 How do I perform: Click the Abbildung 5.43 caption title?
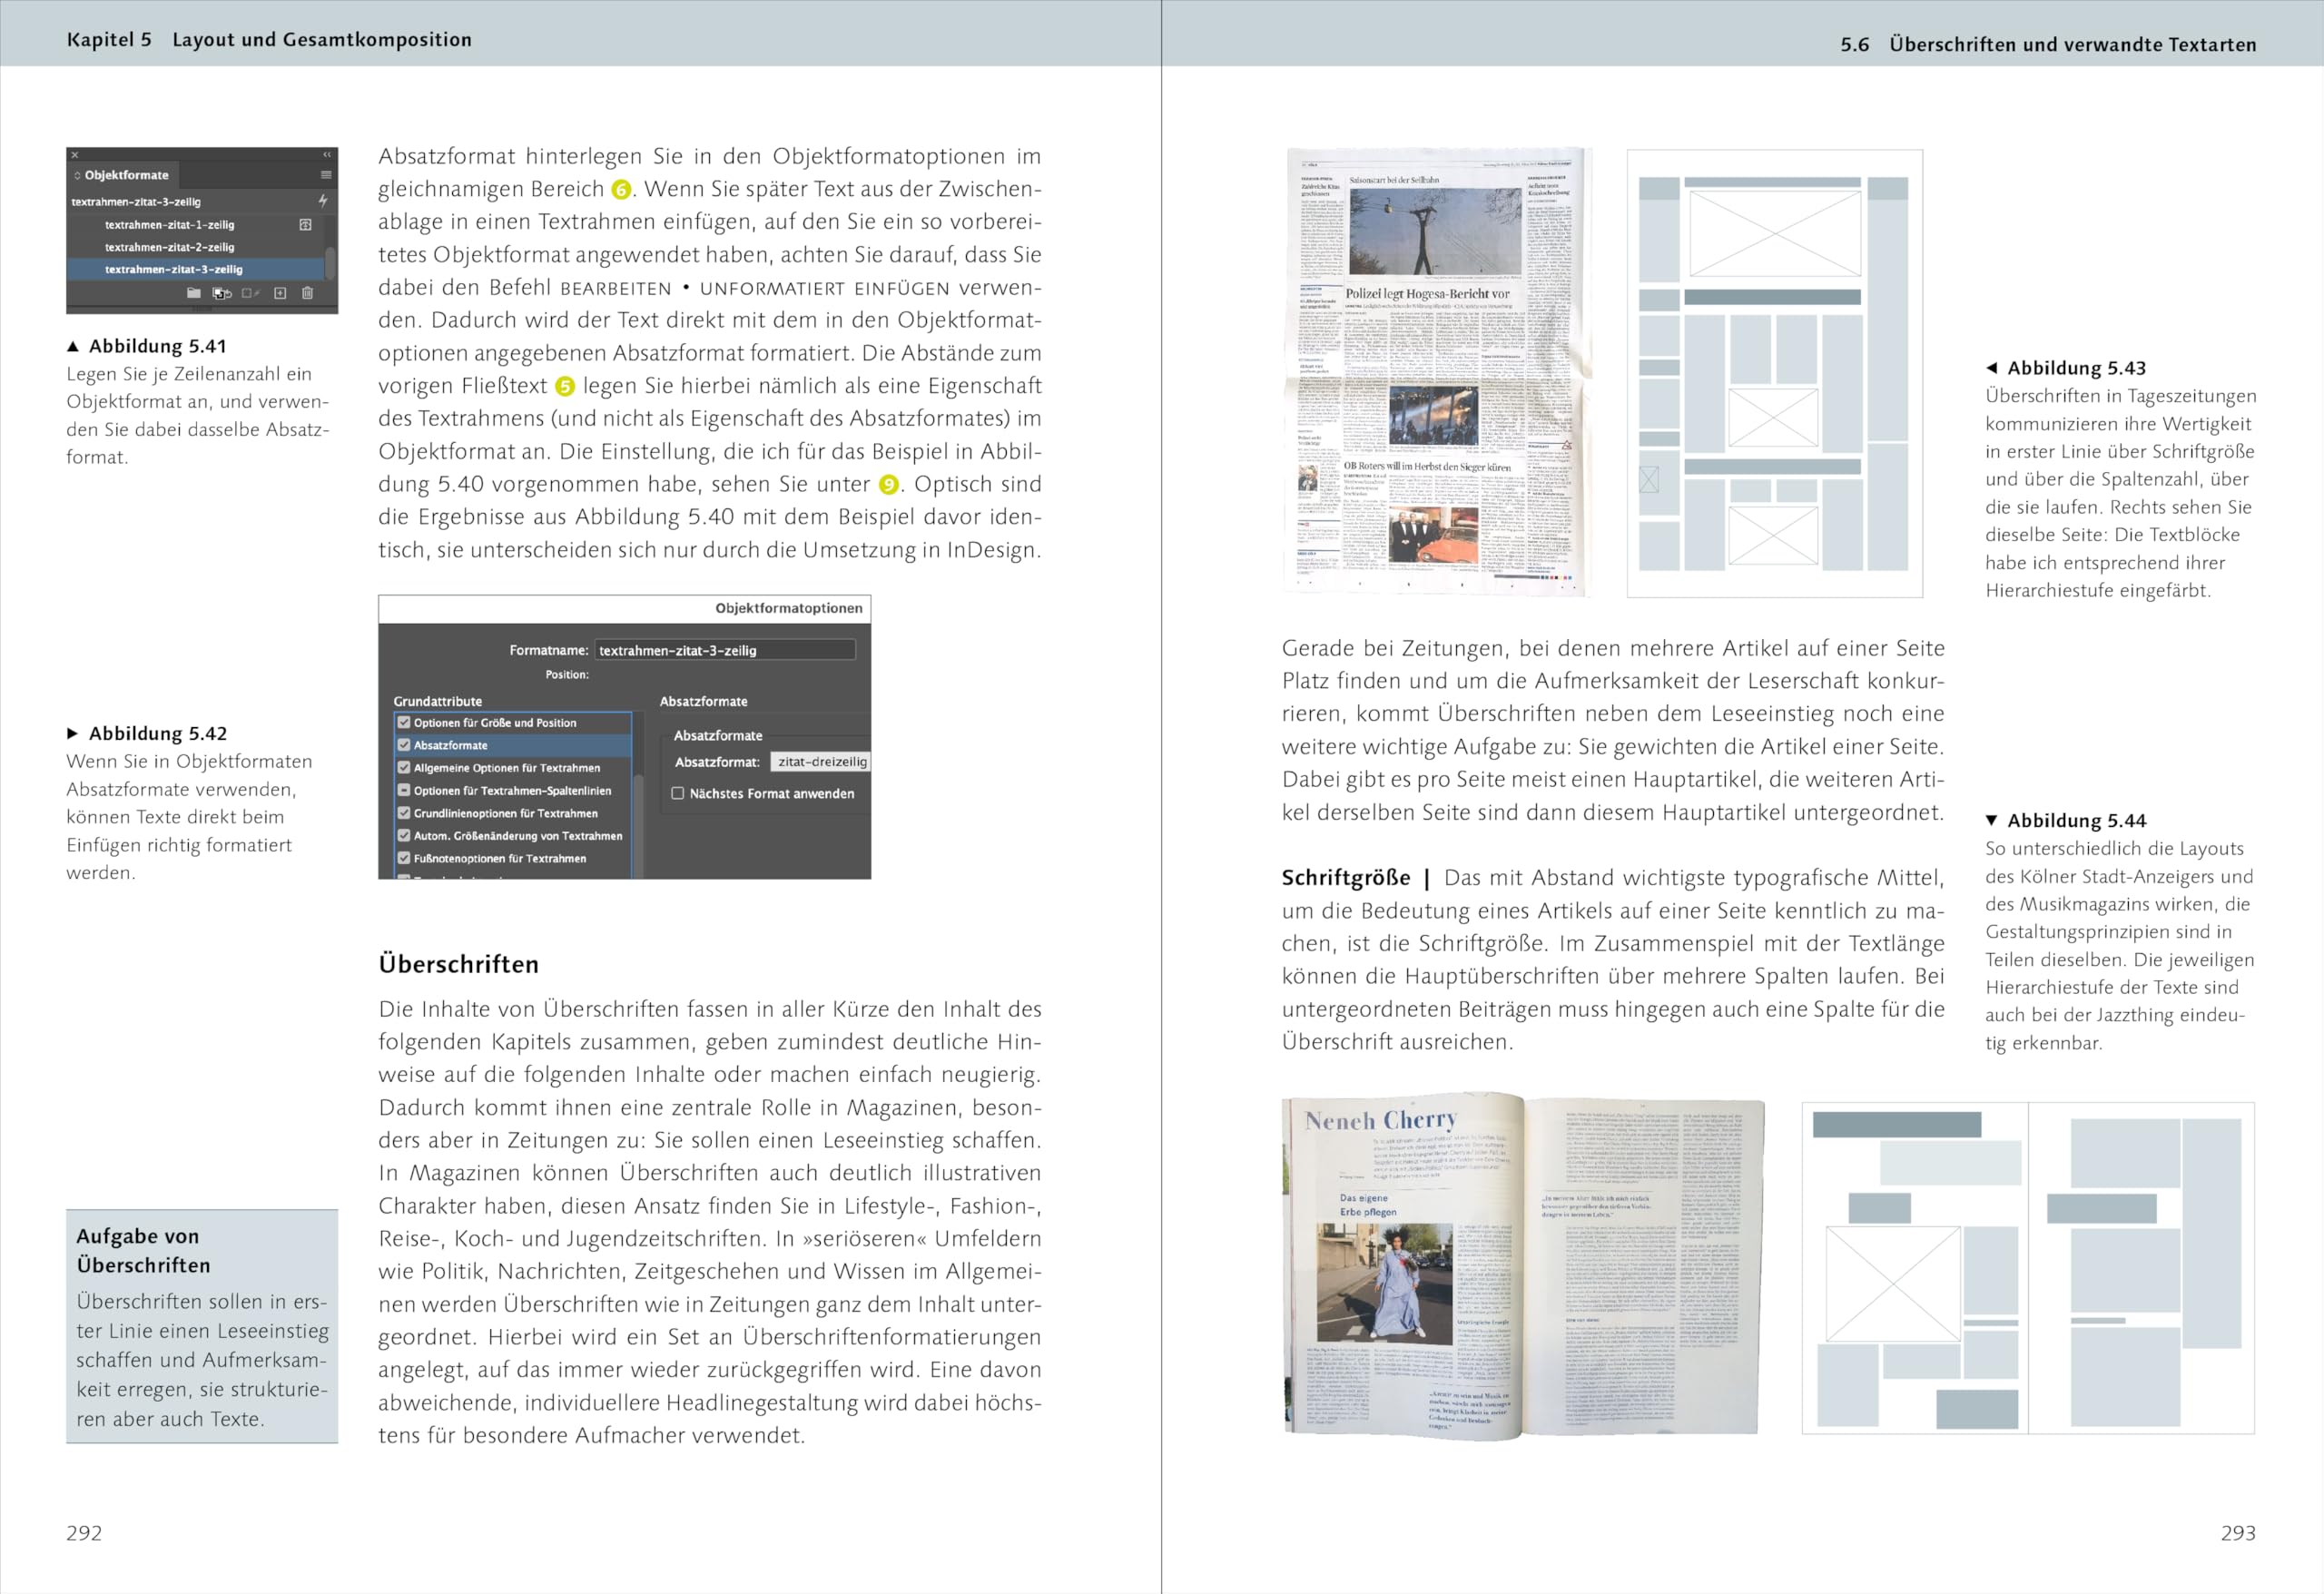pyautogui.click(x=2076, y=368)
